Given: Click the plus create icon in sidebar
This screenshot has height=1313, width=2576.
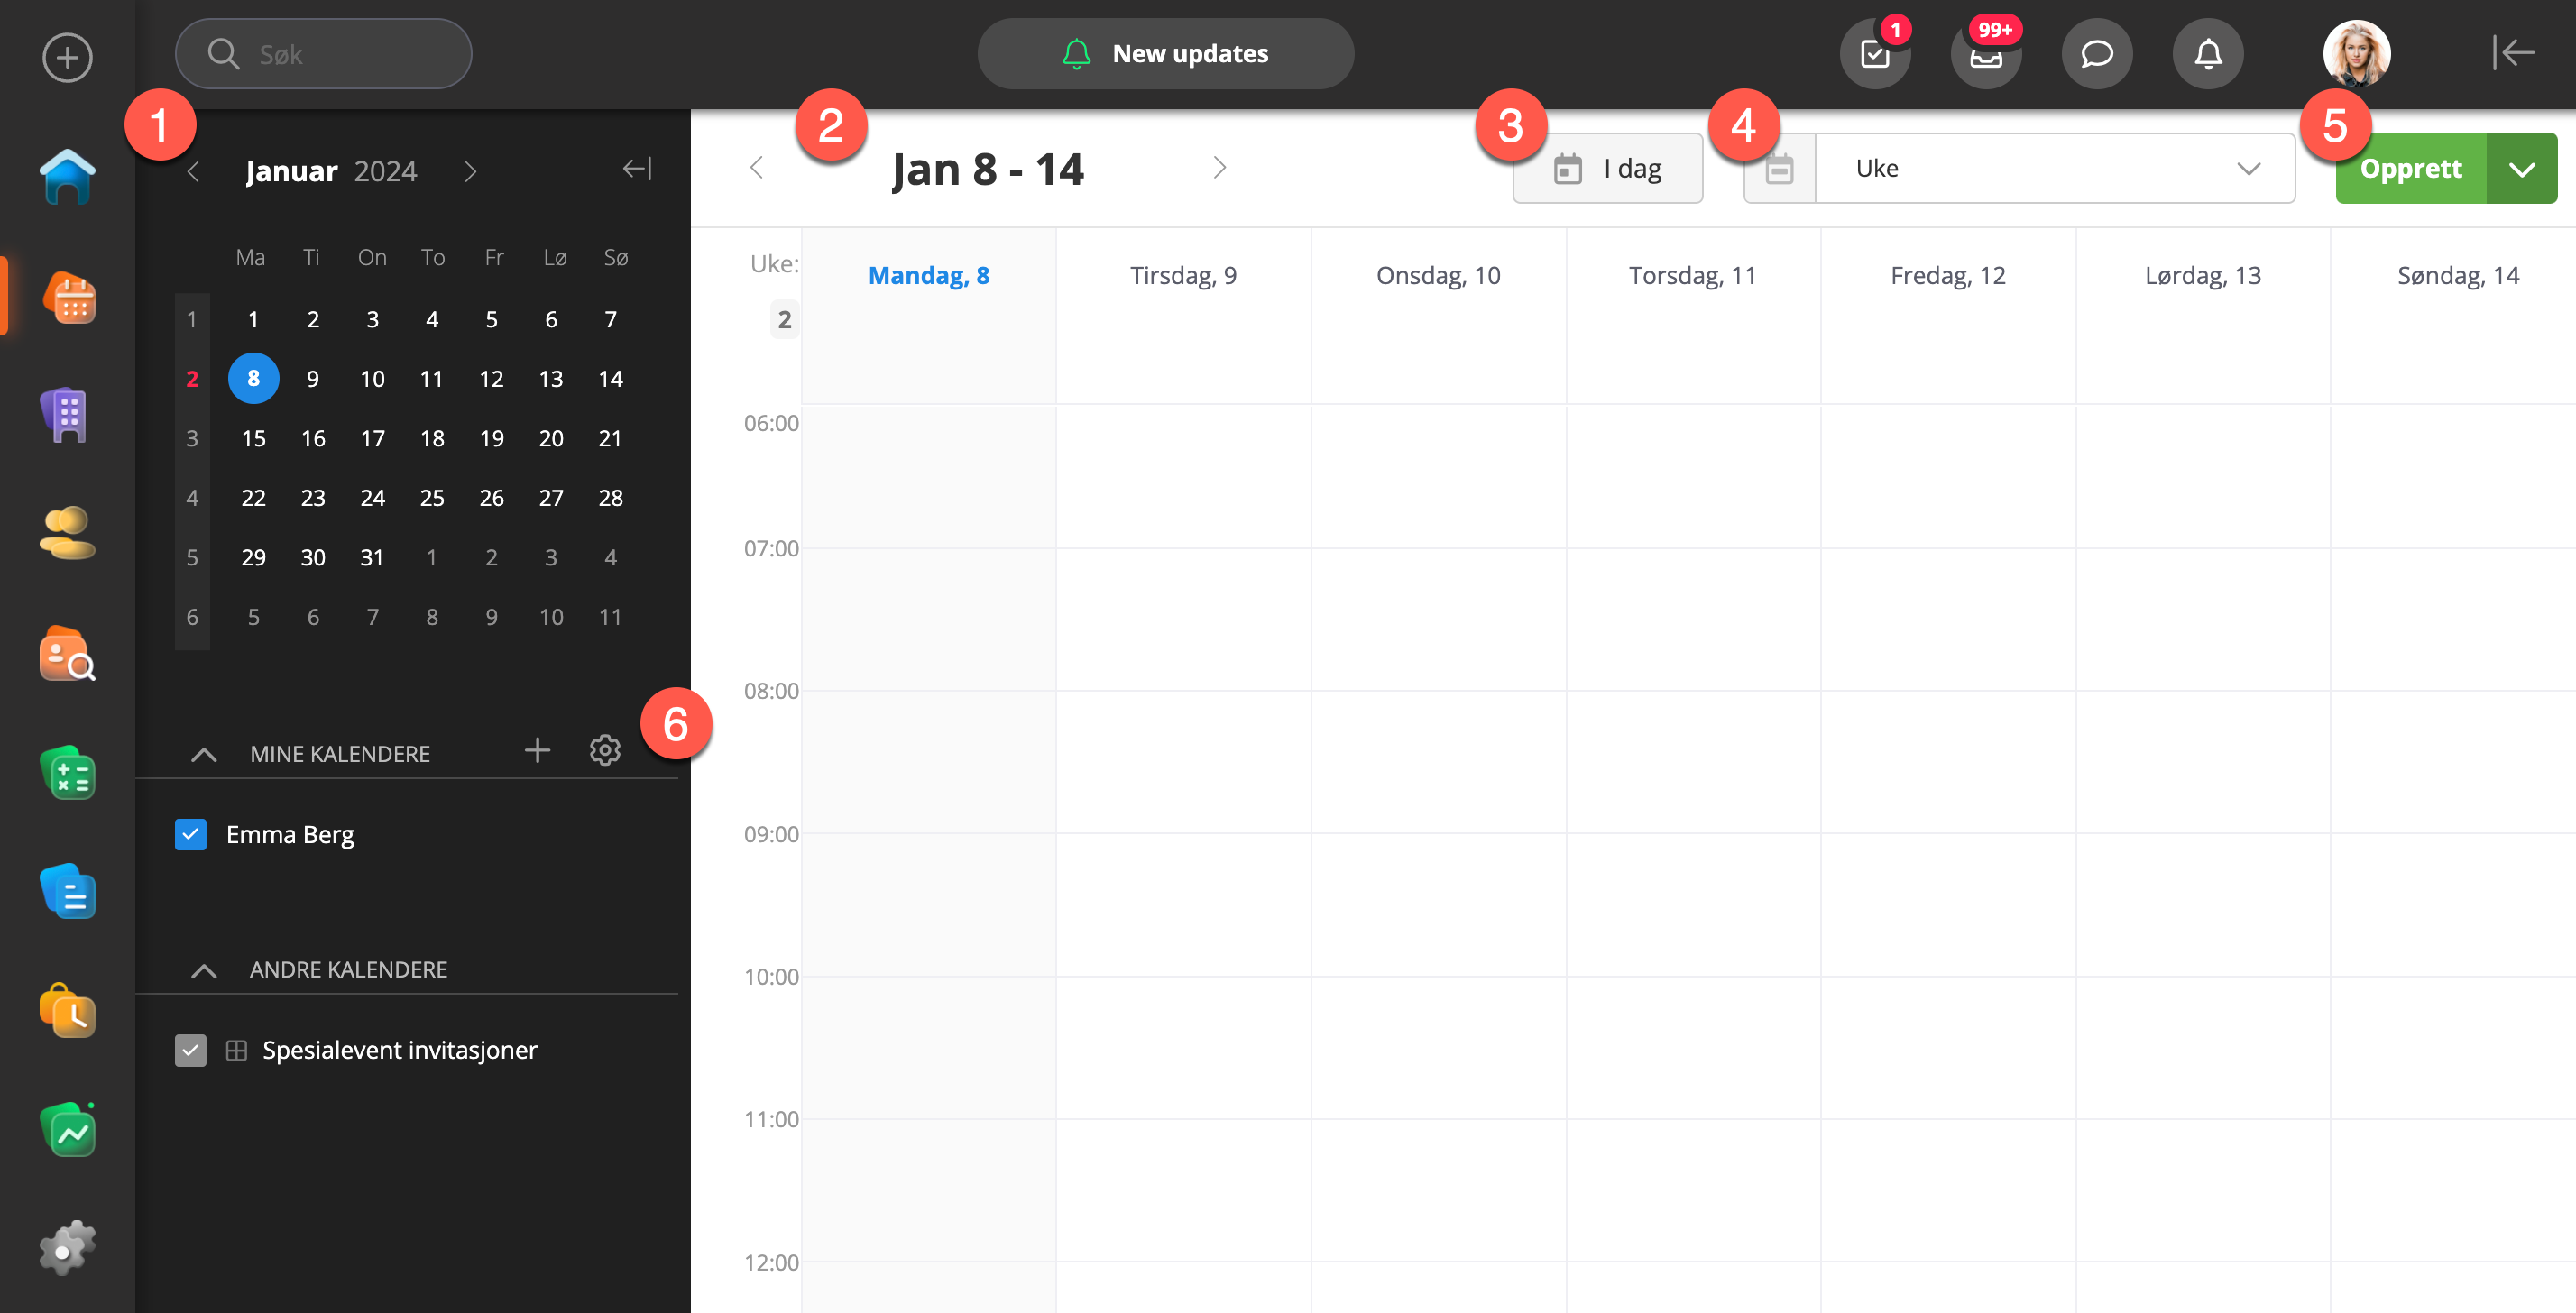Looking at the screenshot, I should [x=67, y=57].
